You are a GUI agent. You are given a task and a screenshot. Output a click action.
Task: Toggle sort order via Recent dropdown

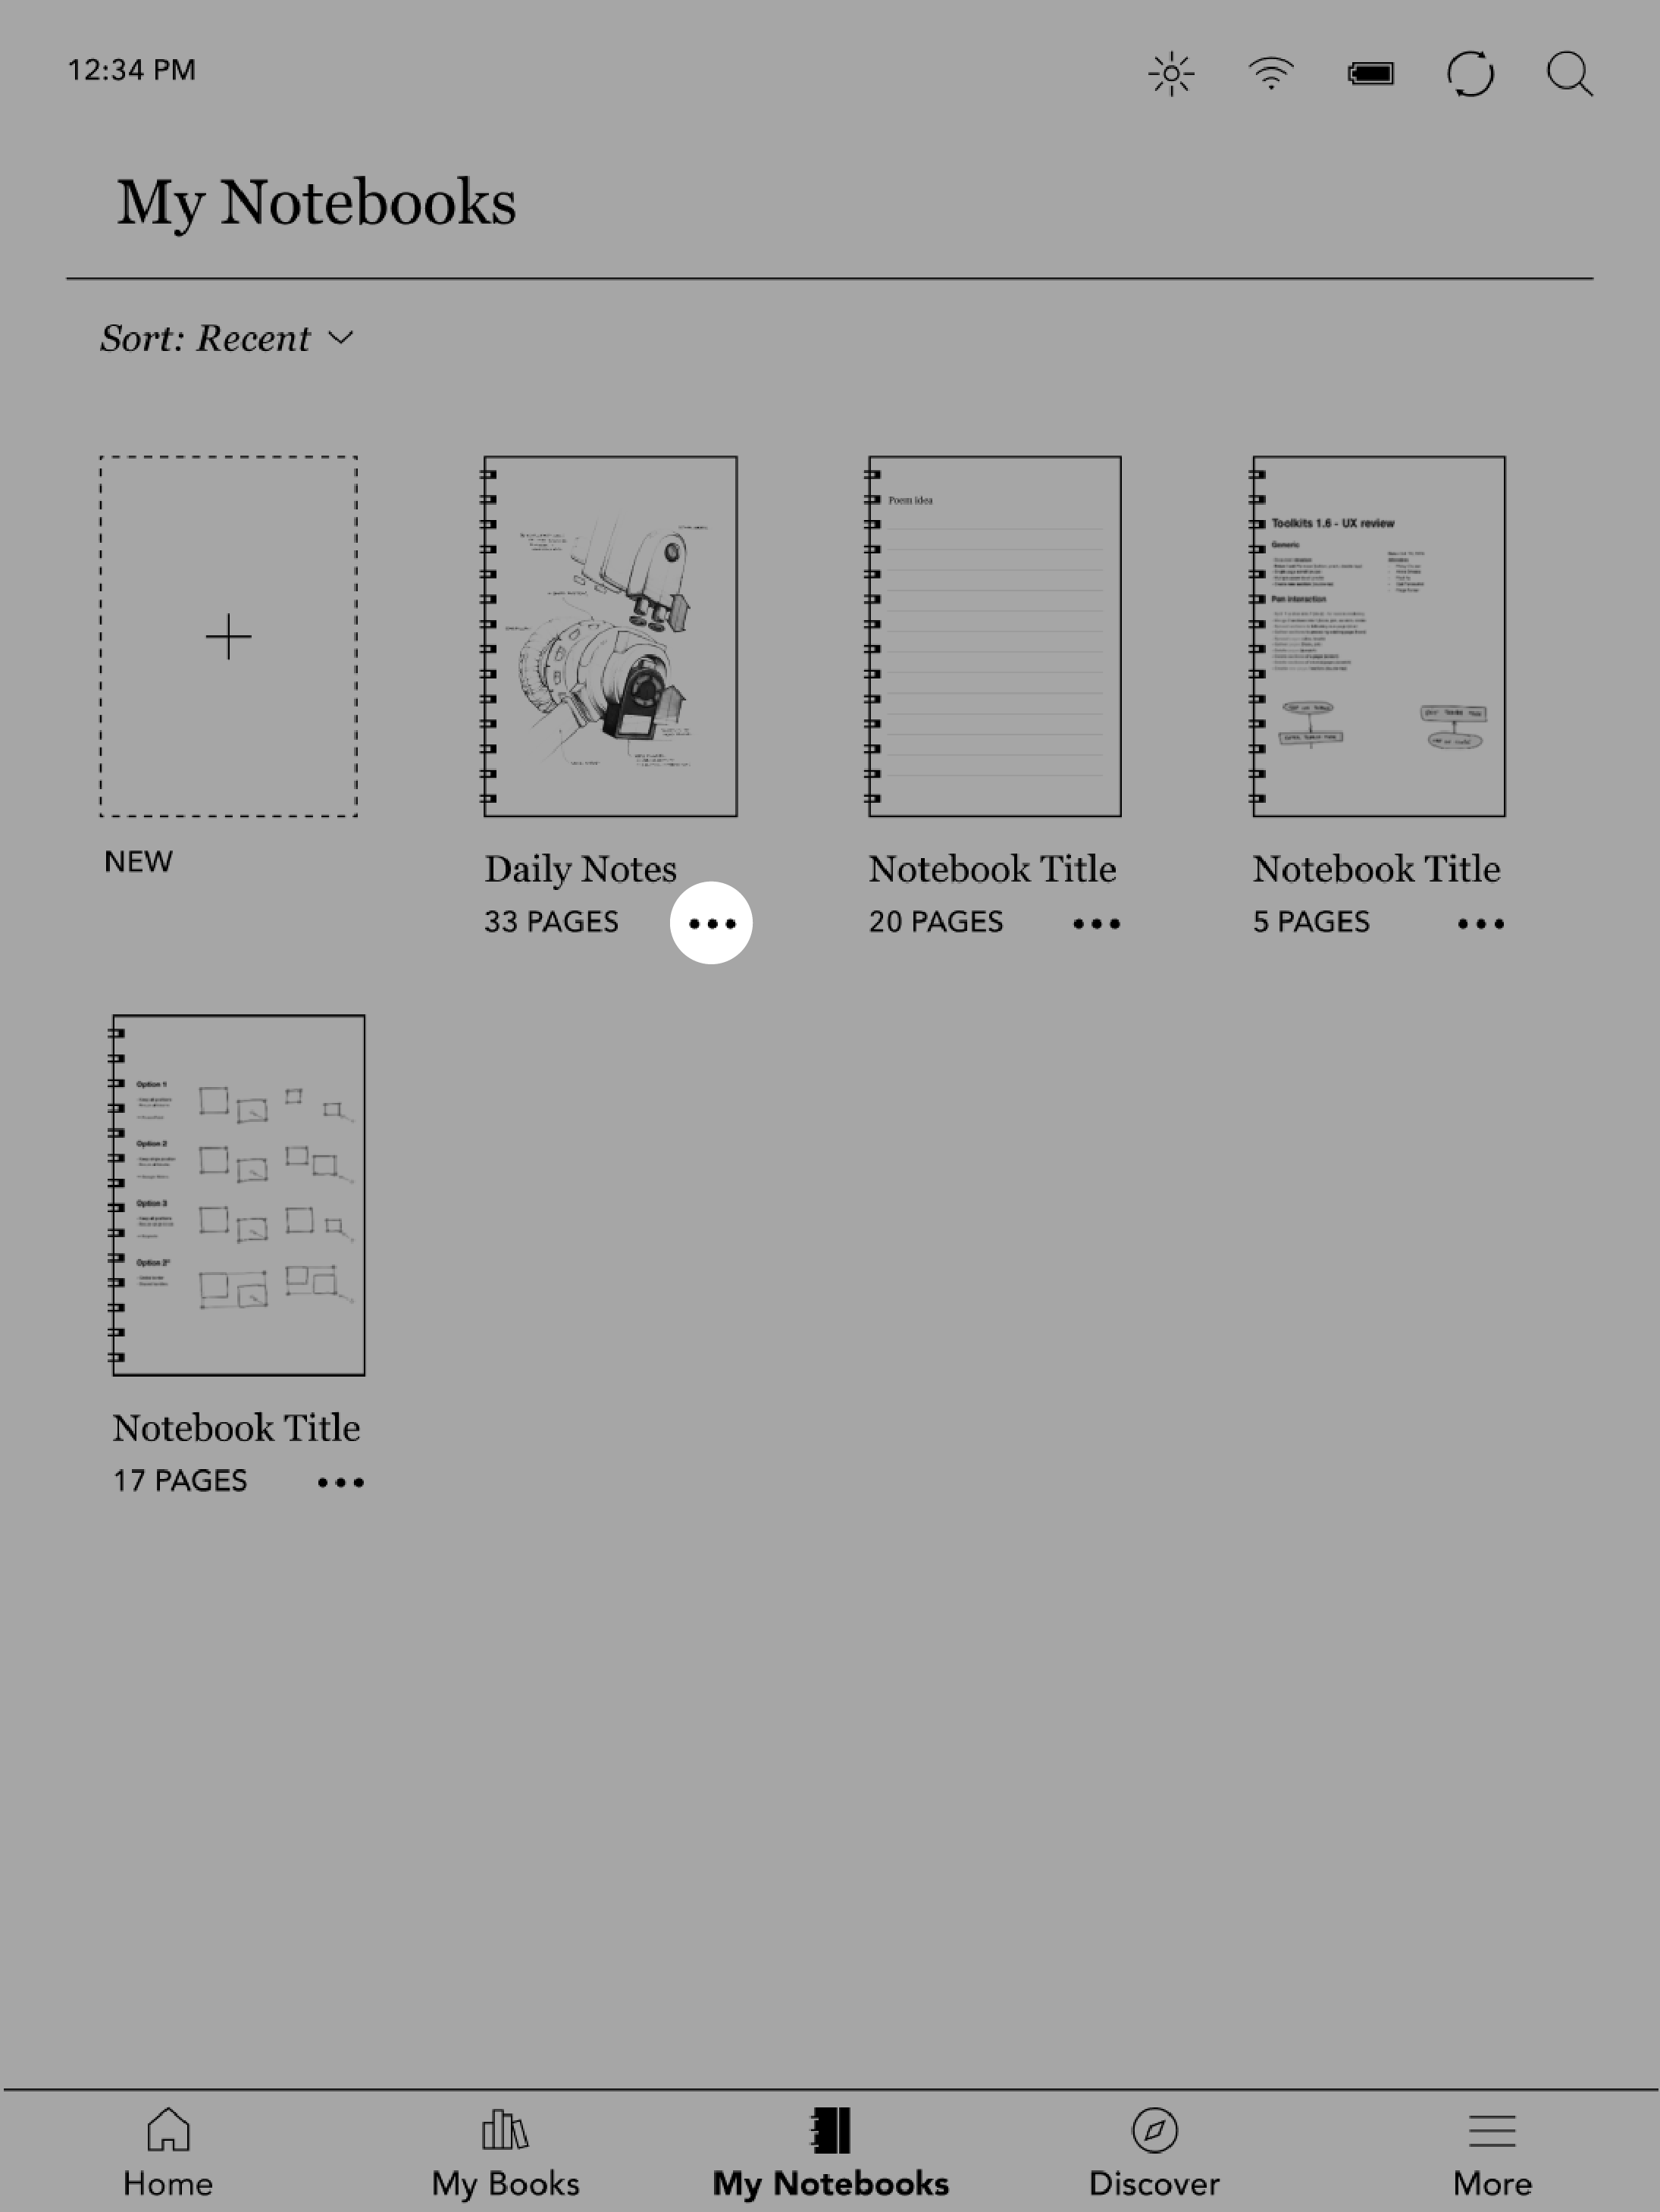(228, 338)
